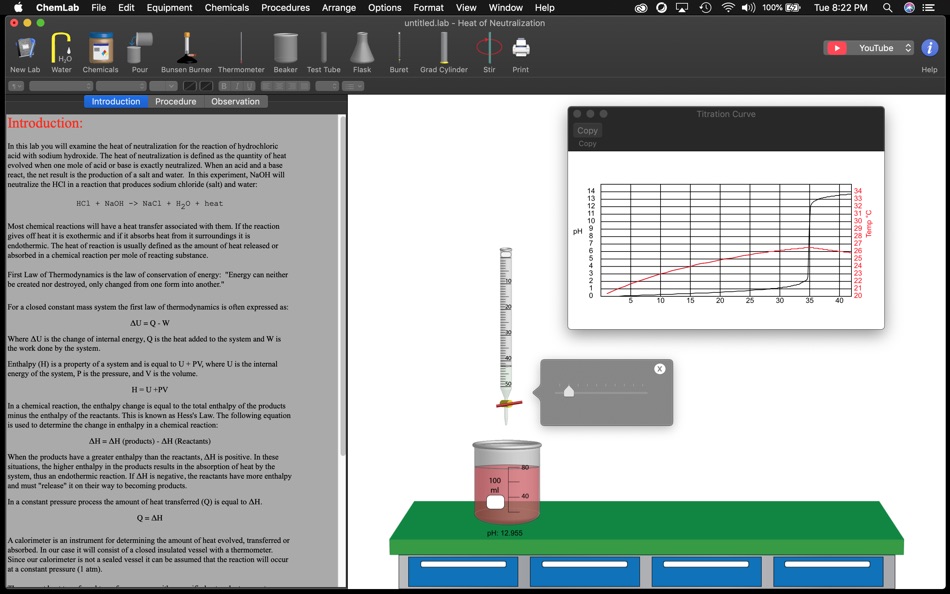Add a Thermometer from the toolbar
Image resolution: width=950 pixels, height=594 pixels.
click(x=241, y=53)
